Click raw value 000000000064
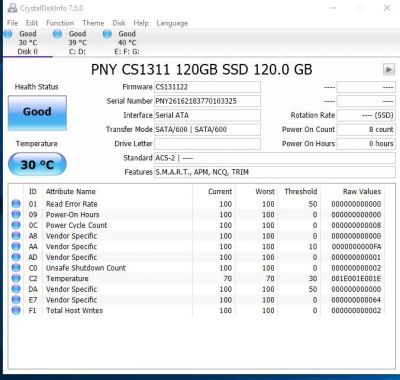400x380 pixels. pyautogui.click(x=356, y=300)
